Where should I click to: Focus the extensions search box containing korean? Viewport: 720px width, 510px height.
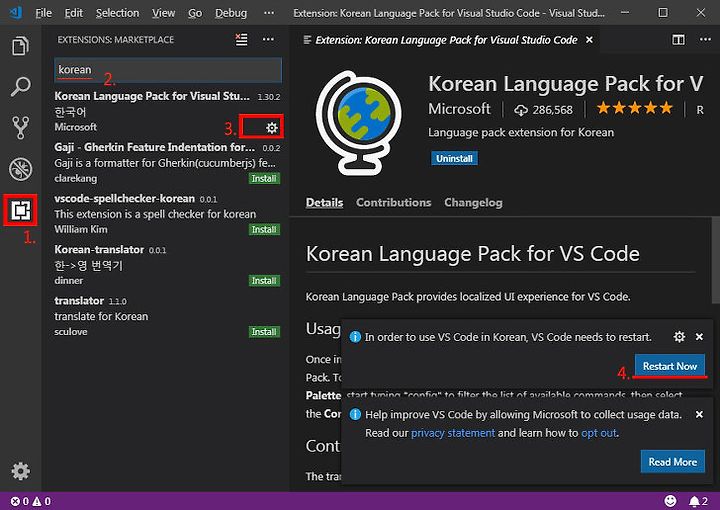click(x=168, y=70)
